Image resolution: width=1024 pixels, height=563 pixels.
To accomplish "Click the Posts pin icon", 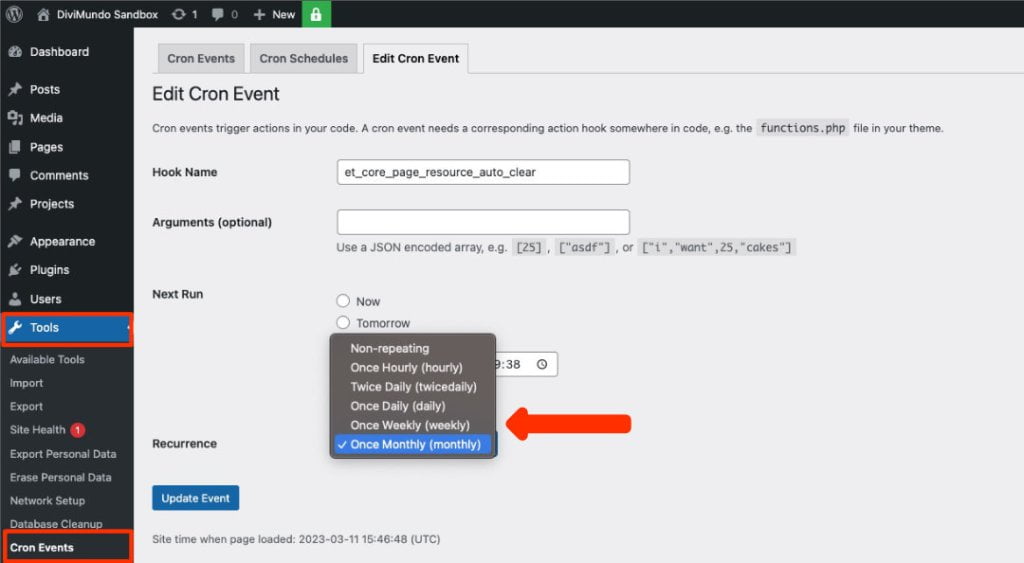I will pos(16,89).
